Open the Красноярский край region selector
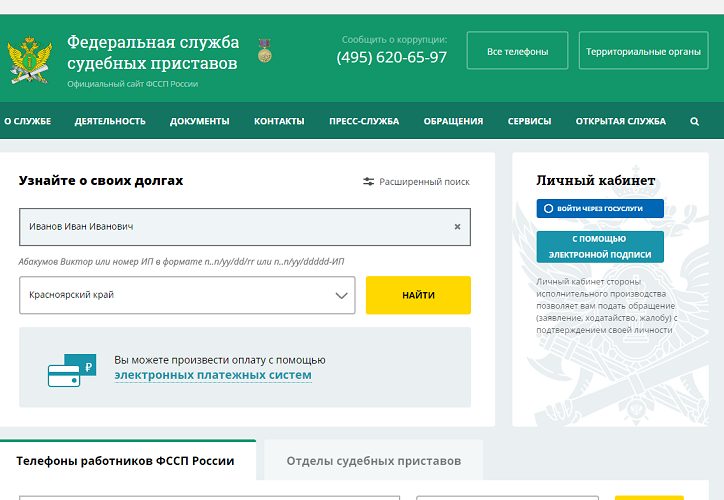The height and width of the screenshot is (500, 724). click(x=187, y=295)
